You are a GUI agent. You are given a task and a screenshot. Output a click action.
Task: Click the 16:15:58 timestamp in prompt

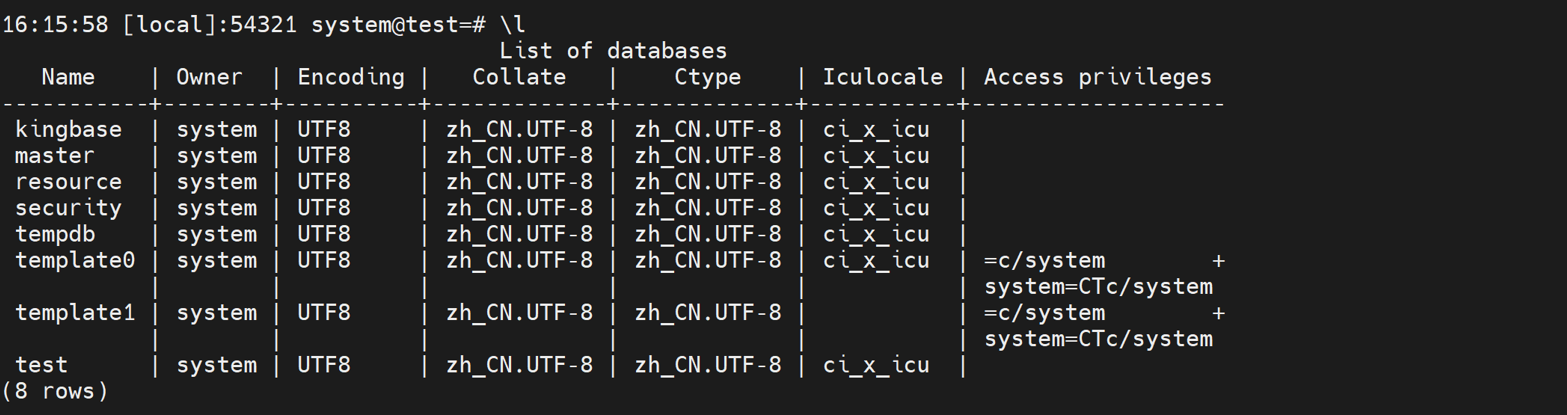pos(55,25)
